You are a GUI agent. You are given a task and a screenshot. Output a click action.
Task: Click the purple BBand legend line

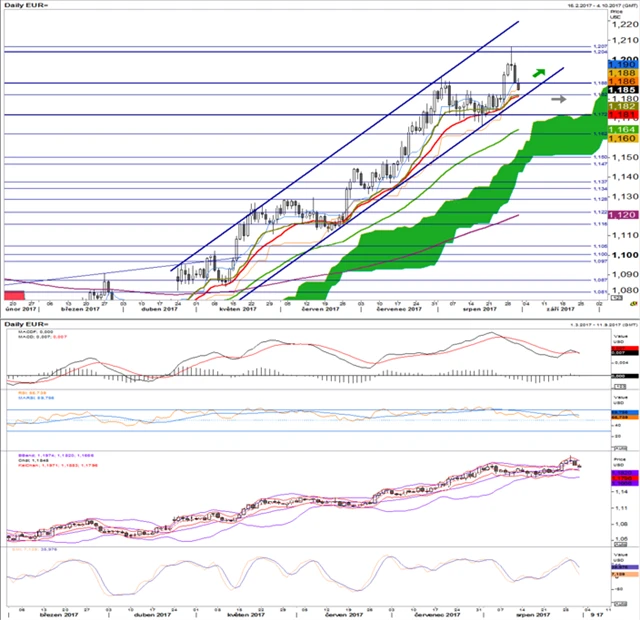(x=56, y=456)
